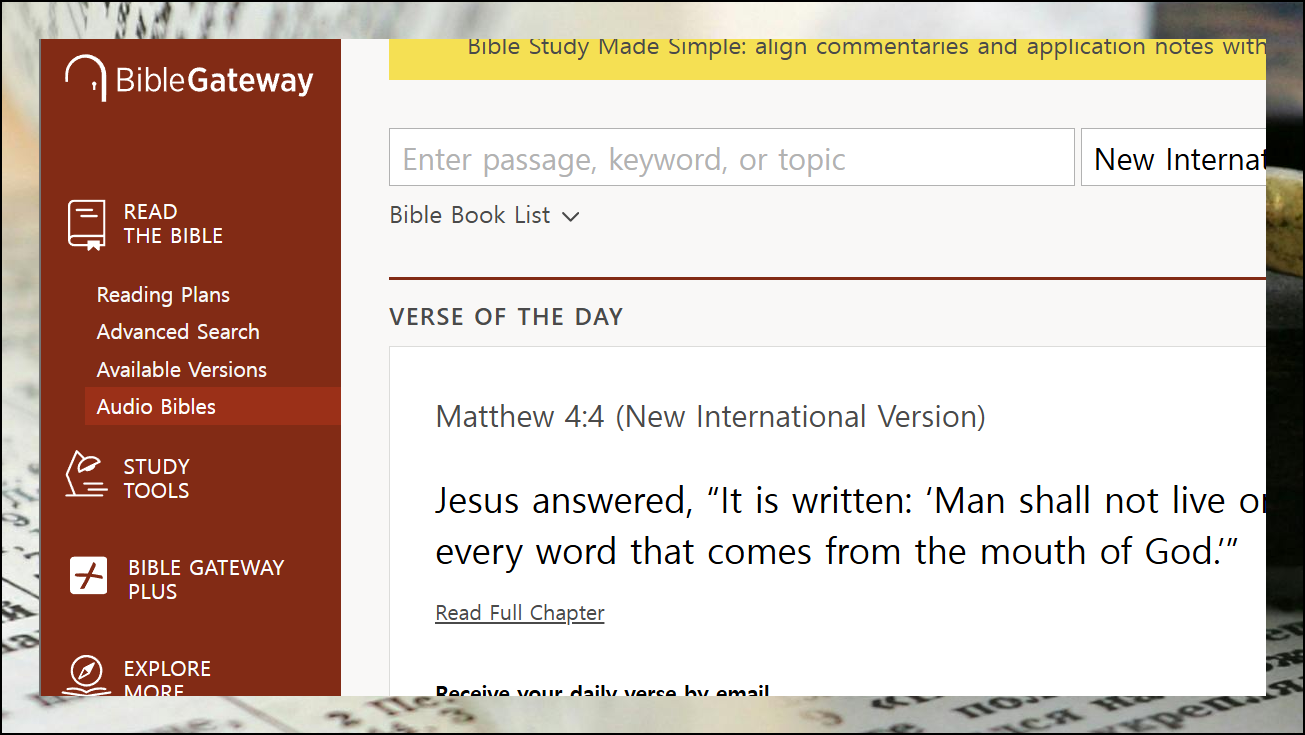Image resolution: width=1305 pixels, height=735 pixels.
Task: Click the passage, keyword, or topic search field
Action: (x=732, y=157)
